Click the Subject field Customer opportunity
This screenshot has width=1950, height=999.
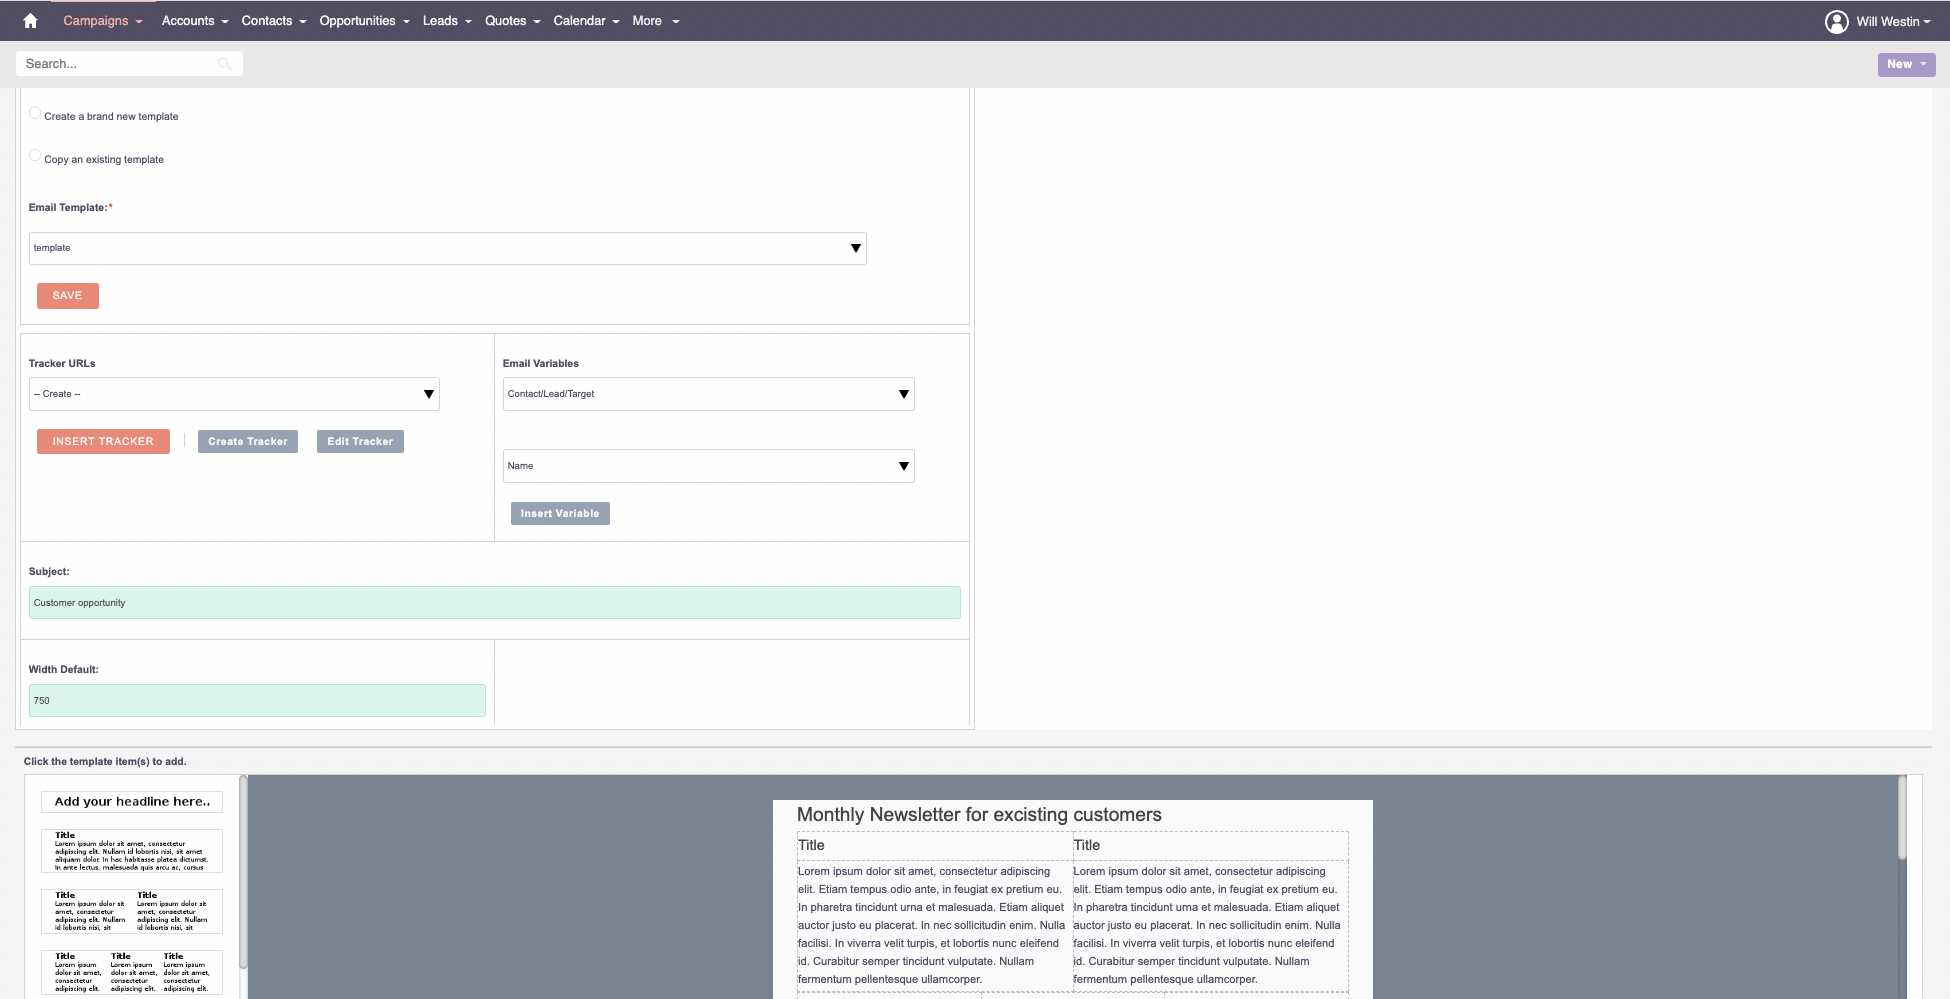(495, 603)
